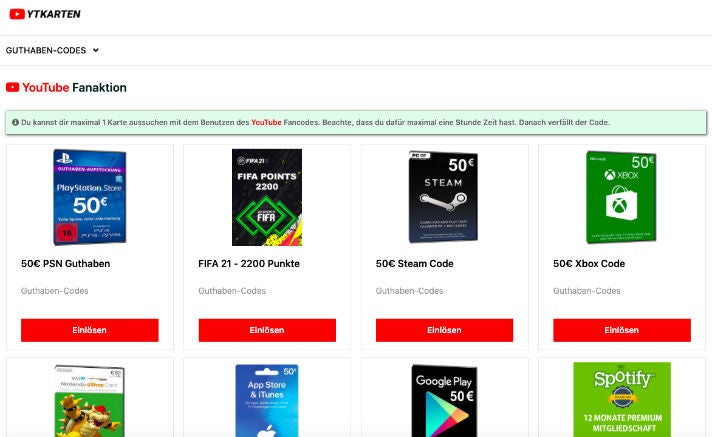Open the Guthaben-Codes dropdown menu
The width and height of the screenshot is (712, 437).
[x=52, y=50]
